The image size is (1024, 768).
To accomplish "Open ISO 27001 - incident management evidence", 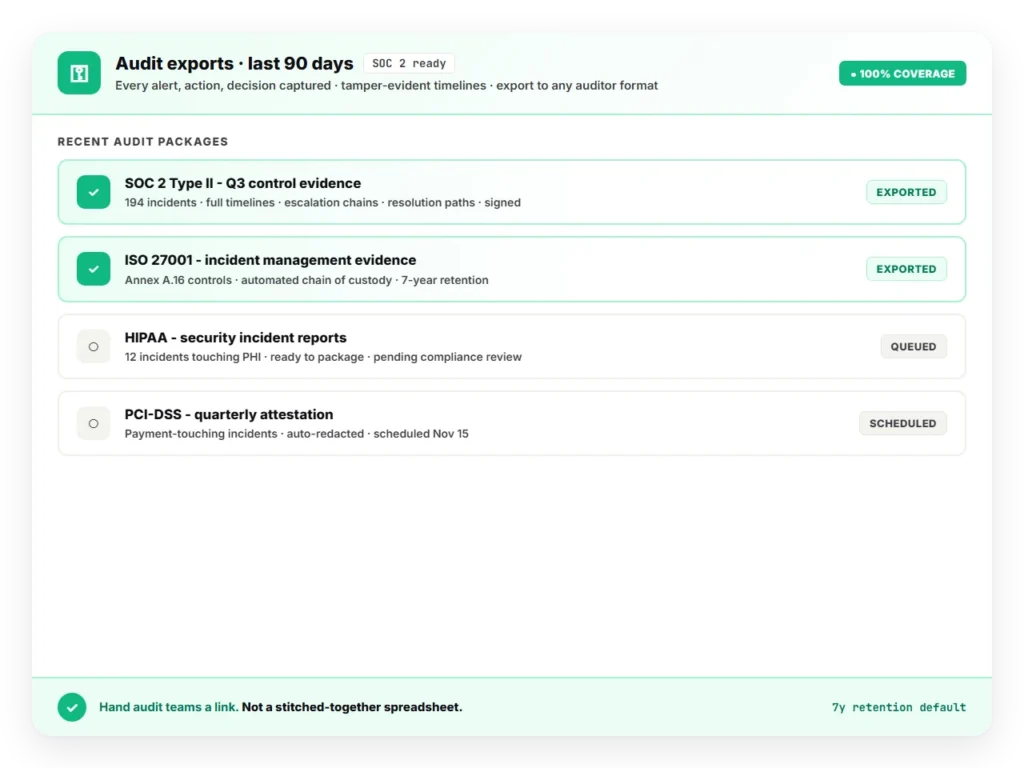I will (270, 260).
